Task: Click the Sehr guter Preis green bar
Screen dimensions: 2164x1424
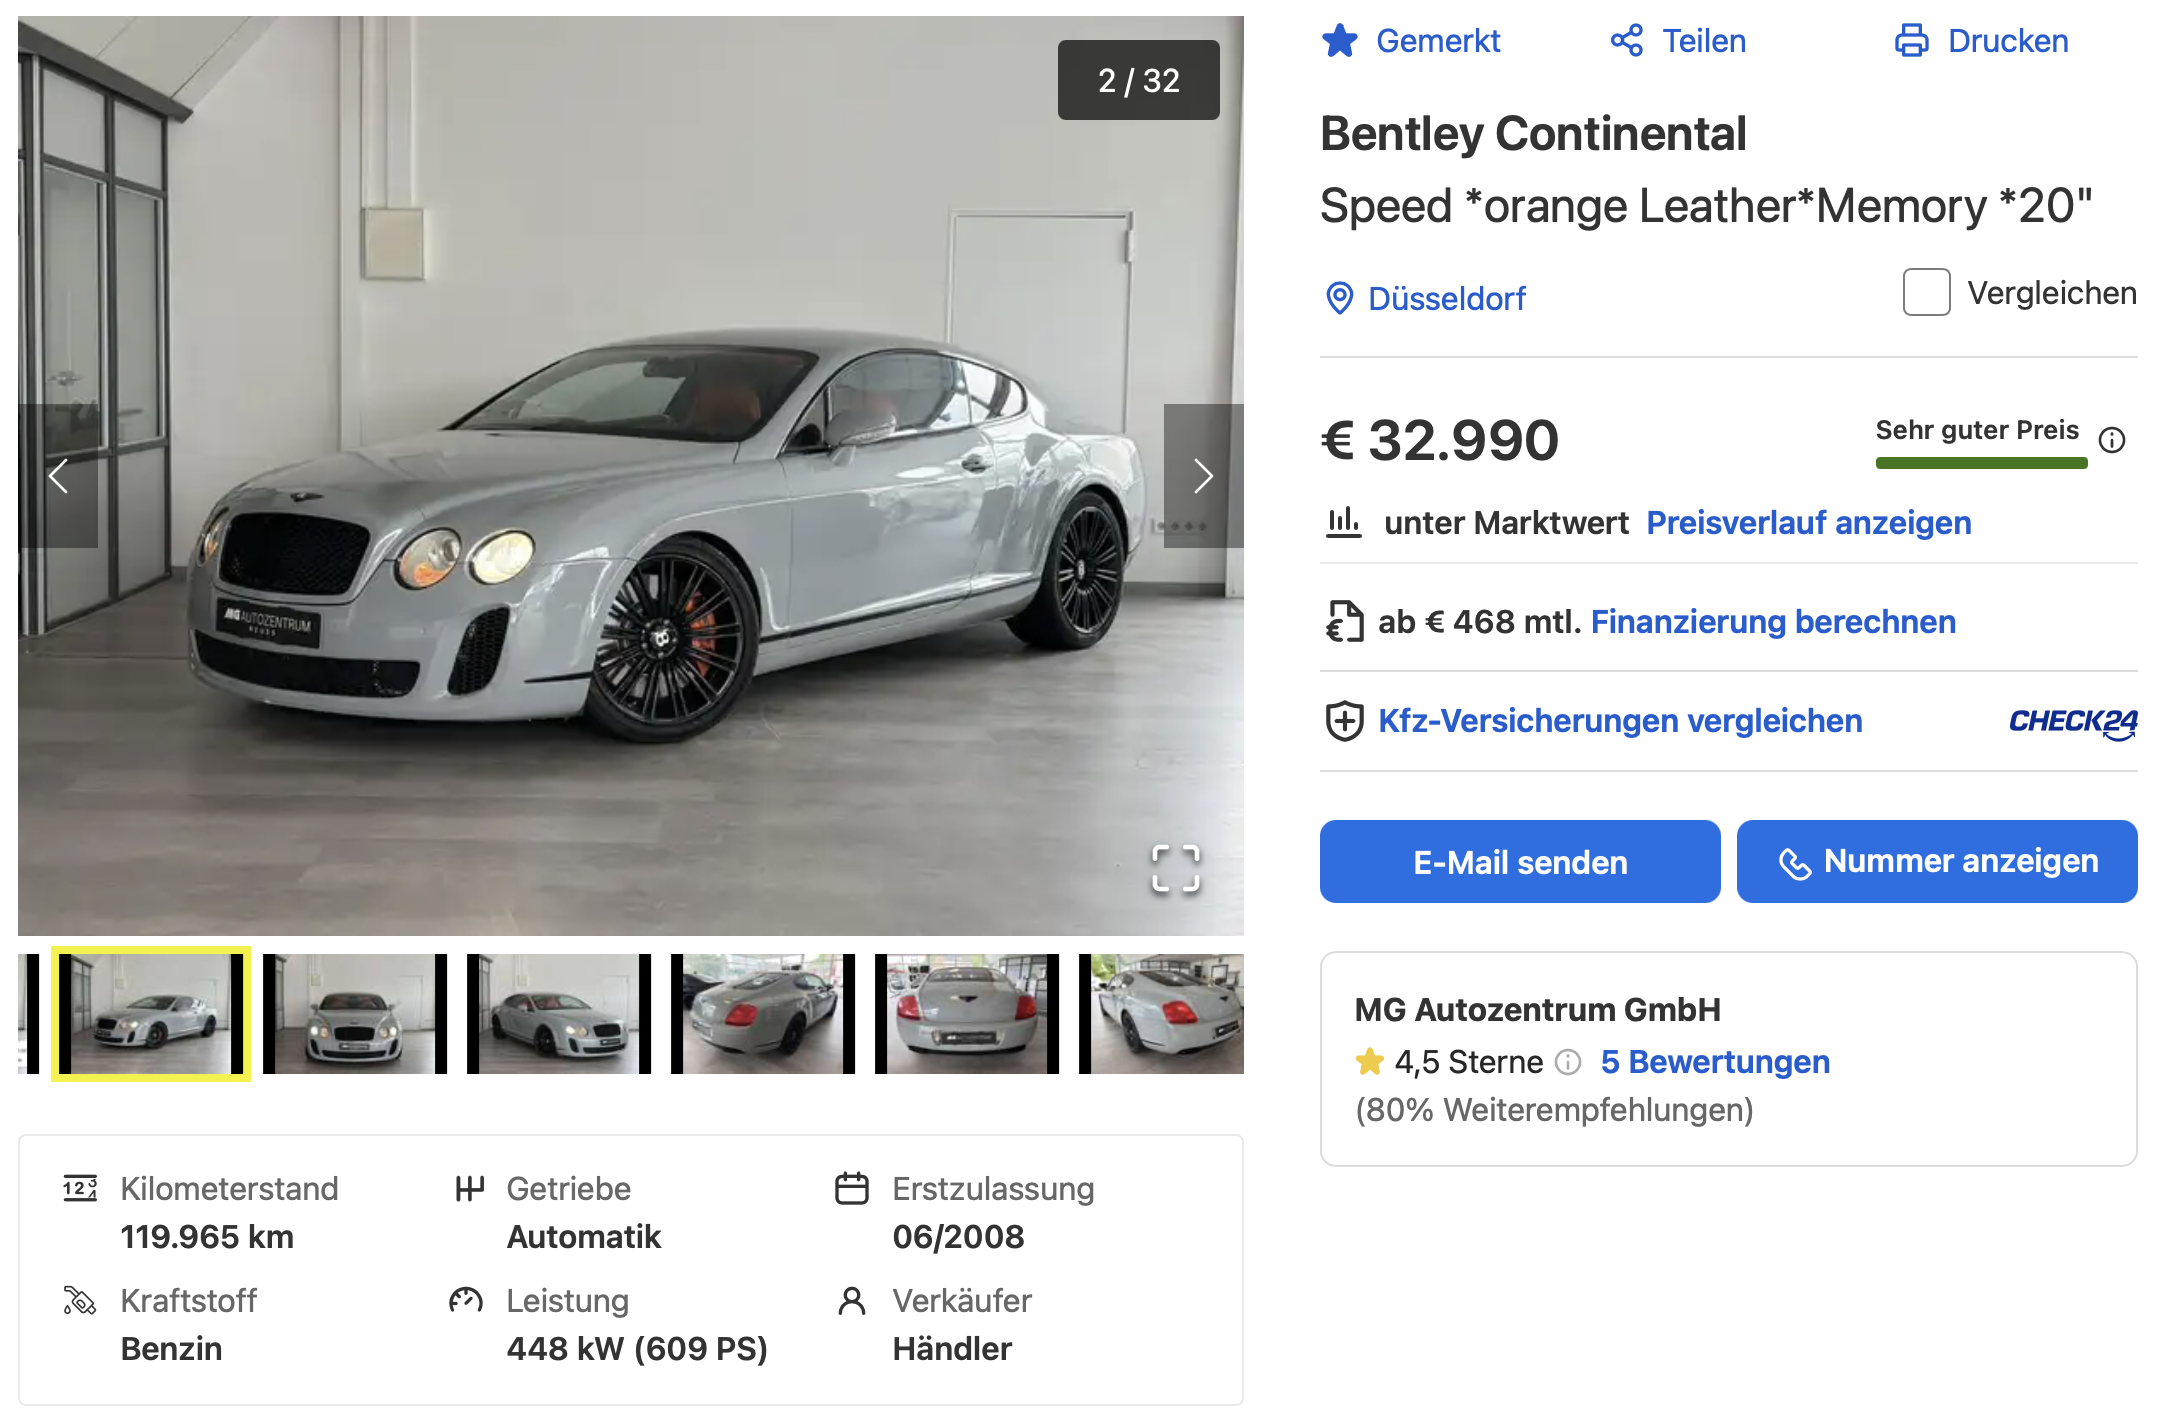Action: 1981,463
